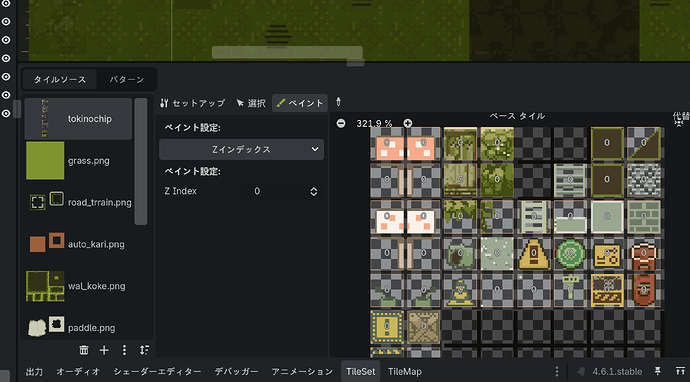Zoom in the tile atlas view

pos(408,123)
